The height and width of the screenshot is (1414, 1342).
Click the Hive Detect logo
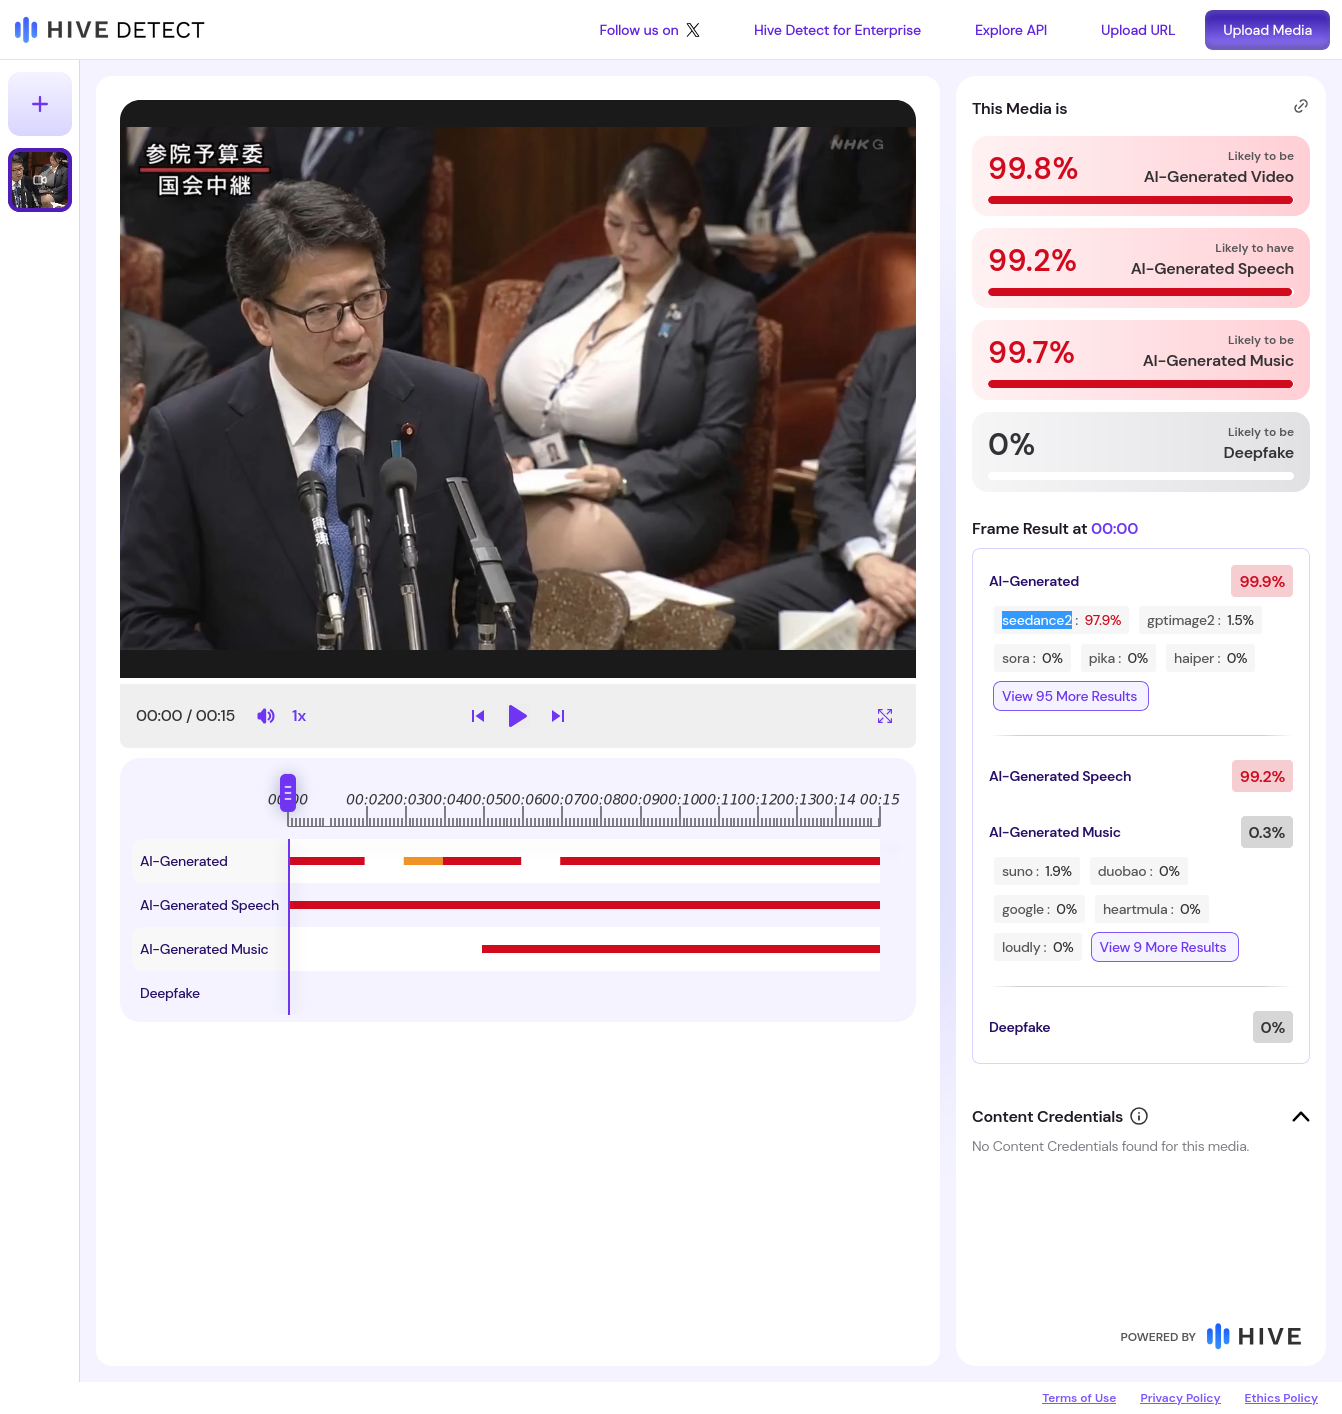[110, 30]
